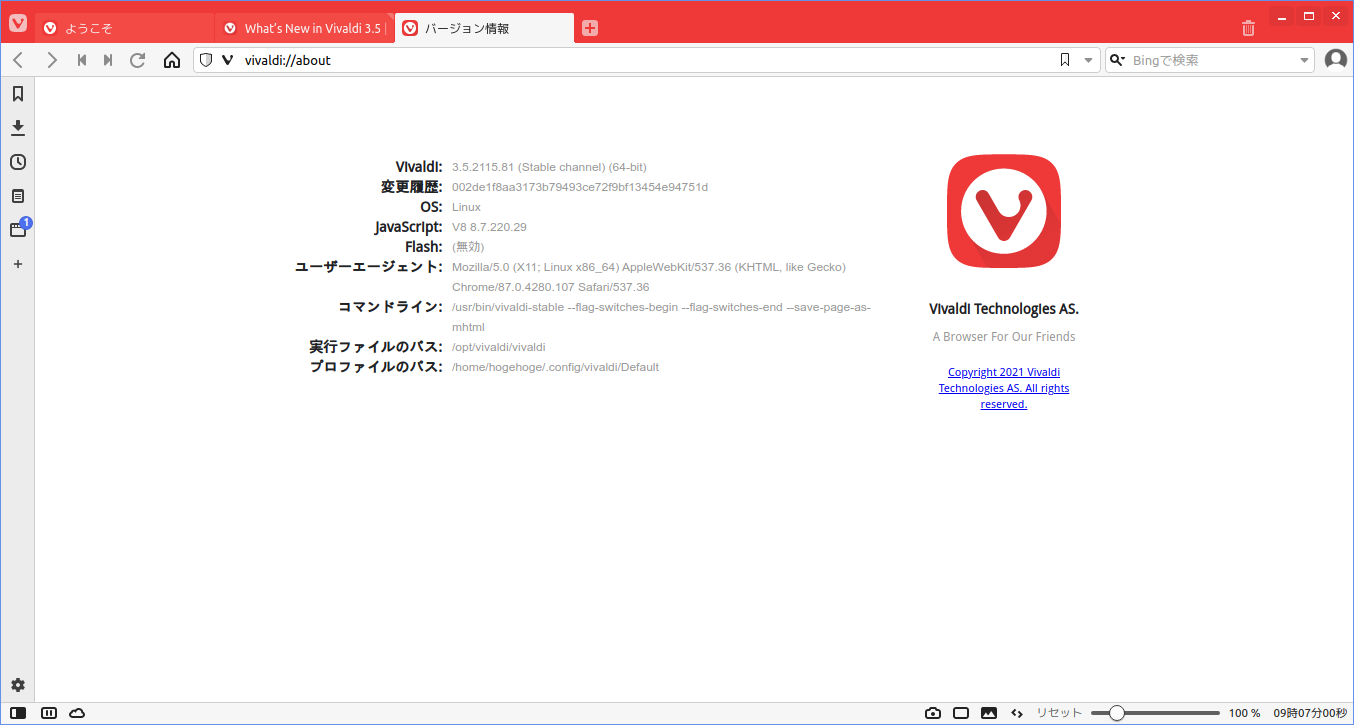Screen dimensions: 1354x725
Task: Open the Copyright 2021 Vivaldi Technologies link
Action: tap(1004, 388)
